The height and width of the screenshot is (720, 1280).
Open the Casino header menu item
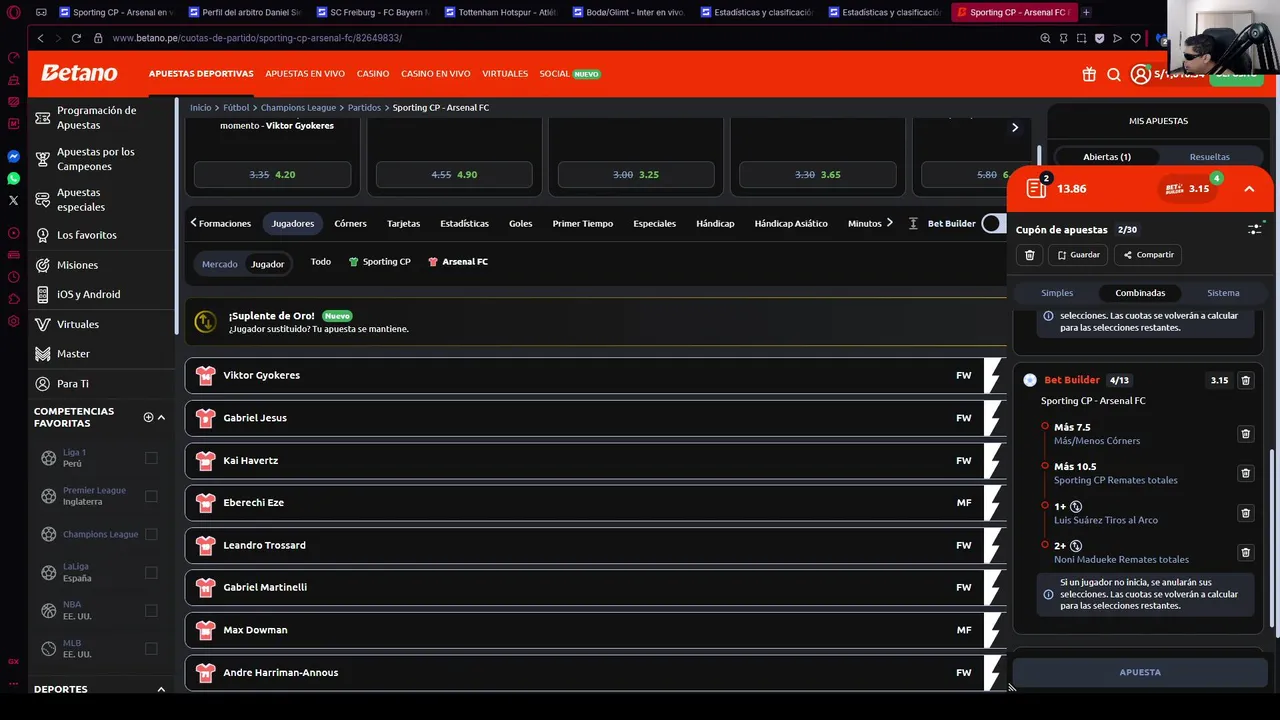pyautogui.click(x=373, y=74)
